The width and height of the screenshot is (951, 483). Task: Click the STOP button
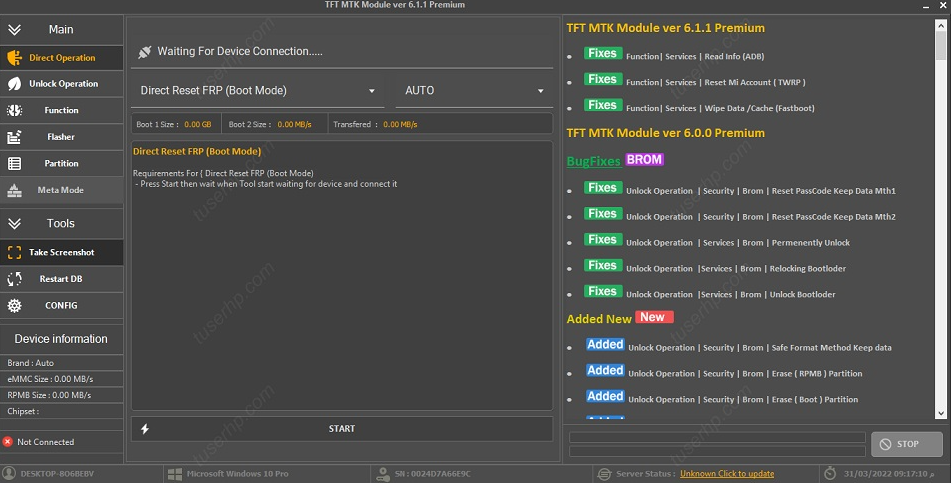coord(907,444)
